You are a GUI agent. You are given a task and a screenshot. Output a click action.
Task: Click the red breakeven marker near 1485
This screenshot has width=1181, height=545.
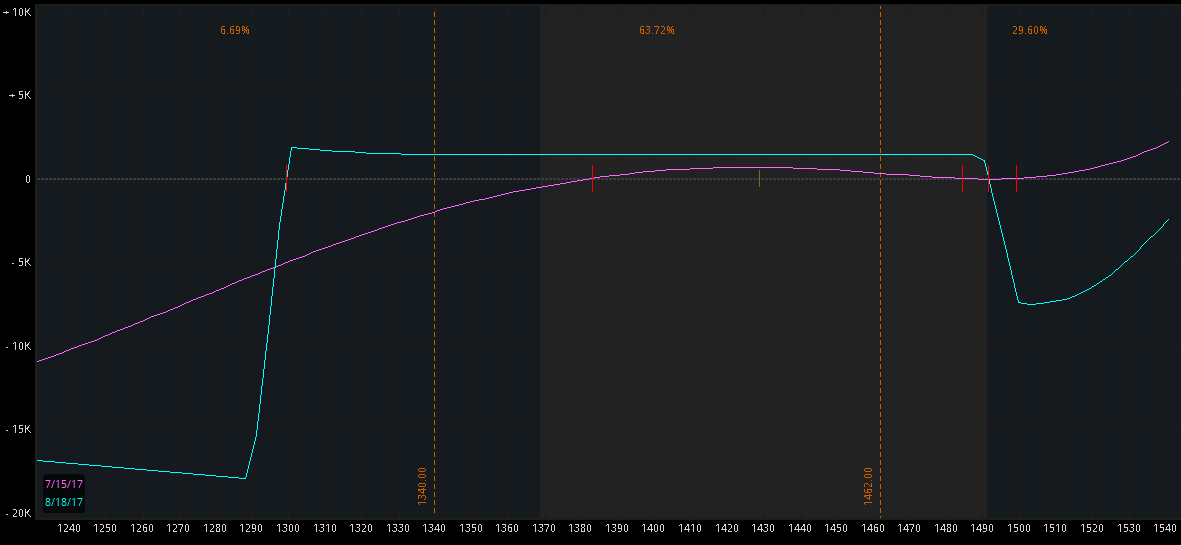963,178
